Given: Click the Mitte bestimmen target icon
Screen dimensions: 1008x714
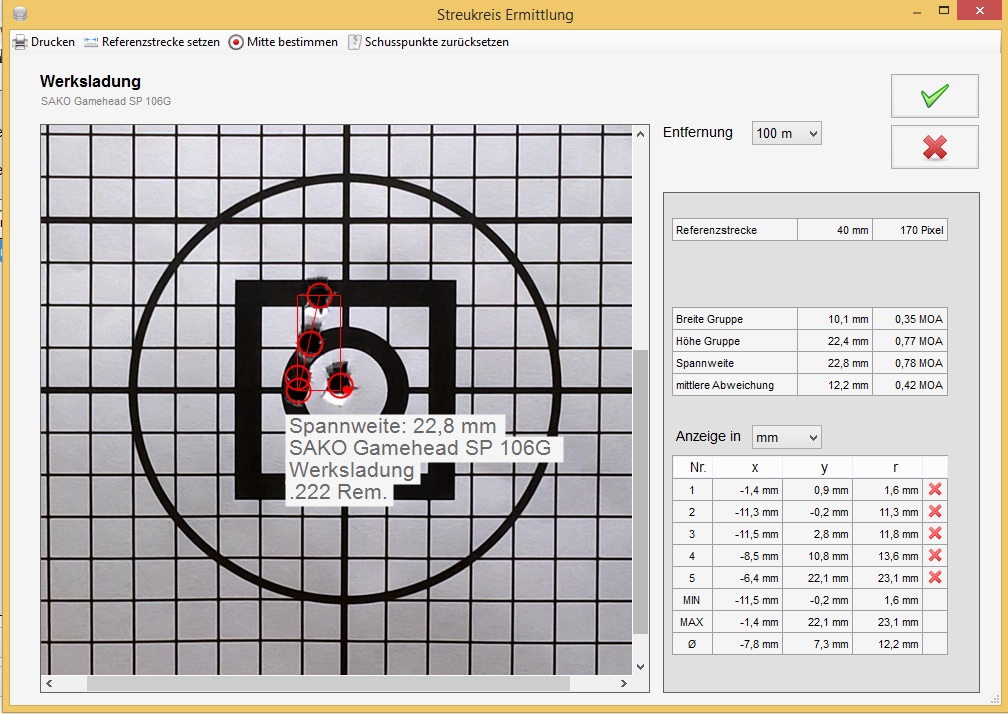Looking at the screenshot, I should click(236, 42).
